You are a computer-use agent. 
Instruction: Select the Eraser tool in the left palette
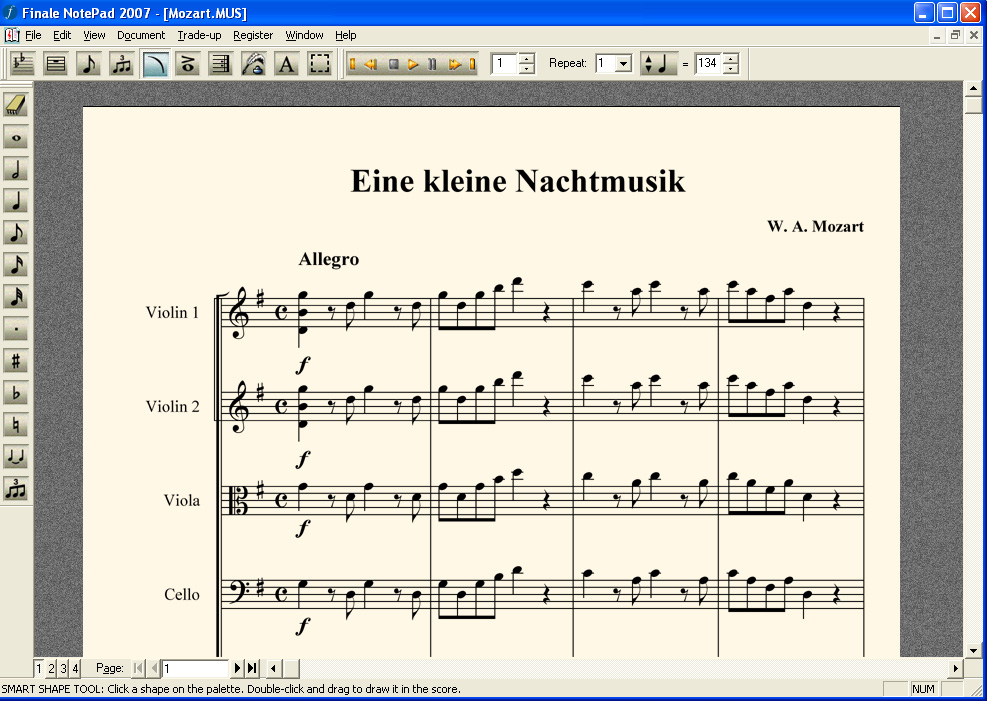(x=15, y=105)
